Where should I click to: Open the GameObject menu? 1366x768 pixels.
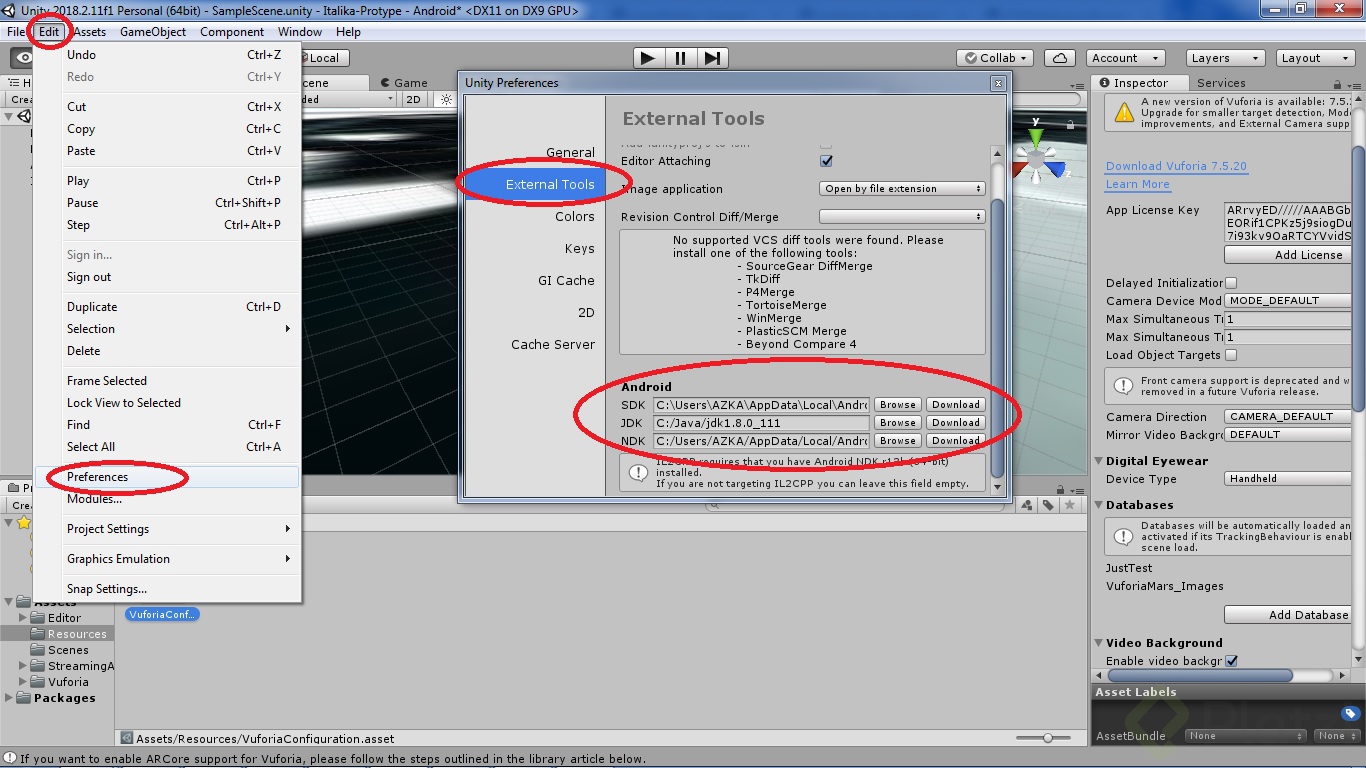153,32
